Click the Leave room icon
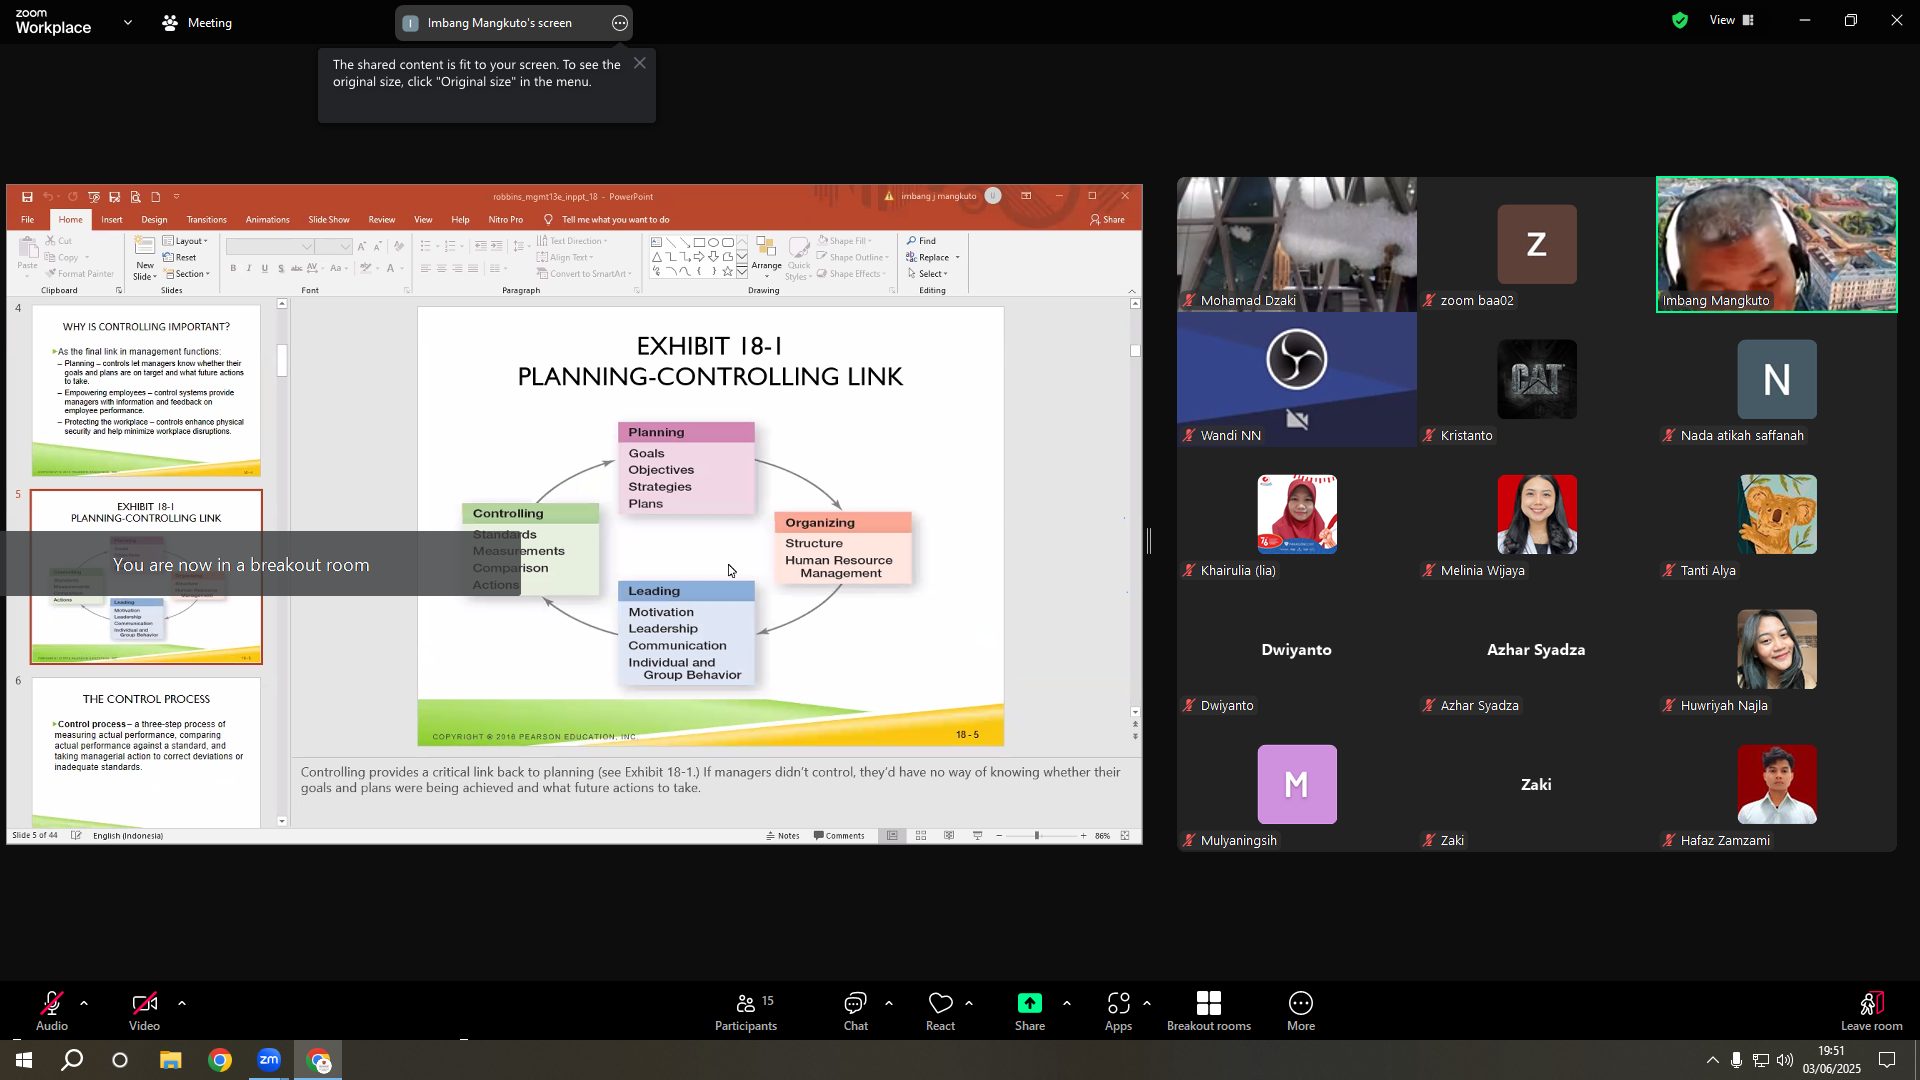 [x=1871, y=1003]
